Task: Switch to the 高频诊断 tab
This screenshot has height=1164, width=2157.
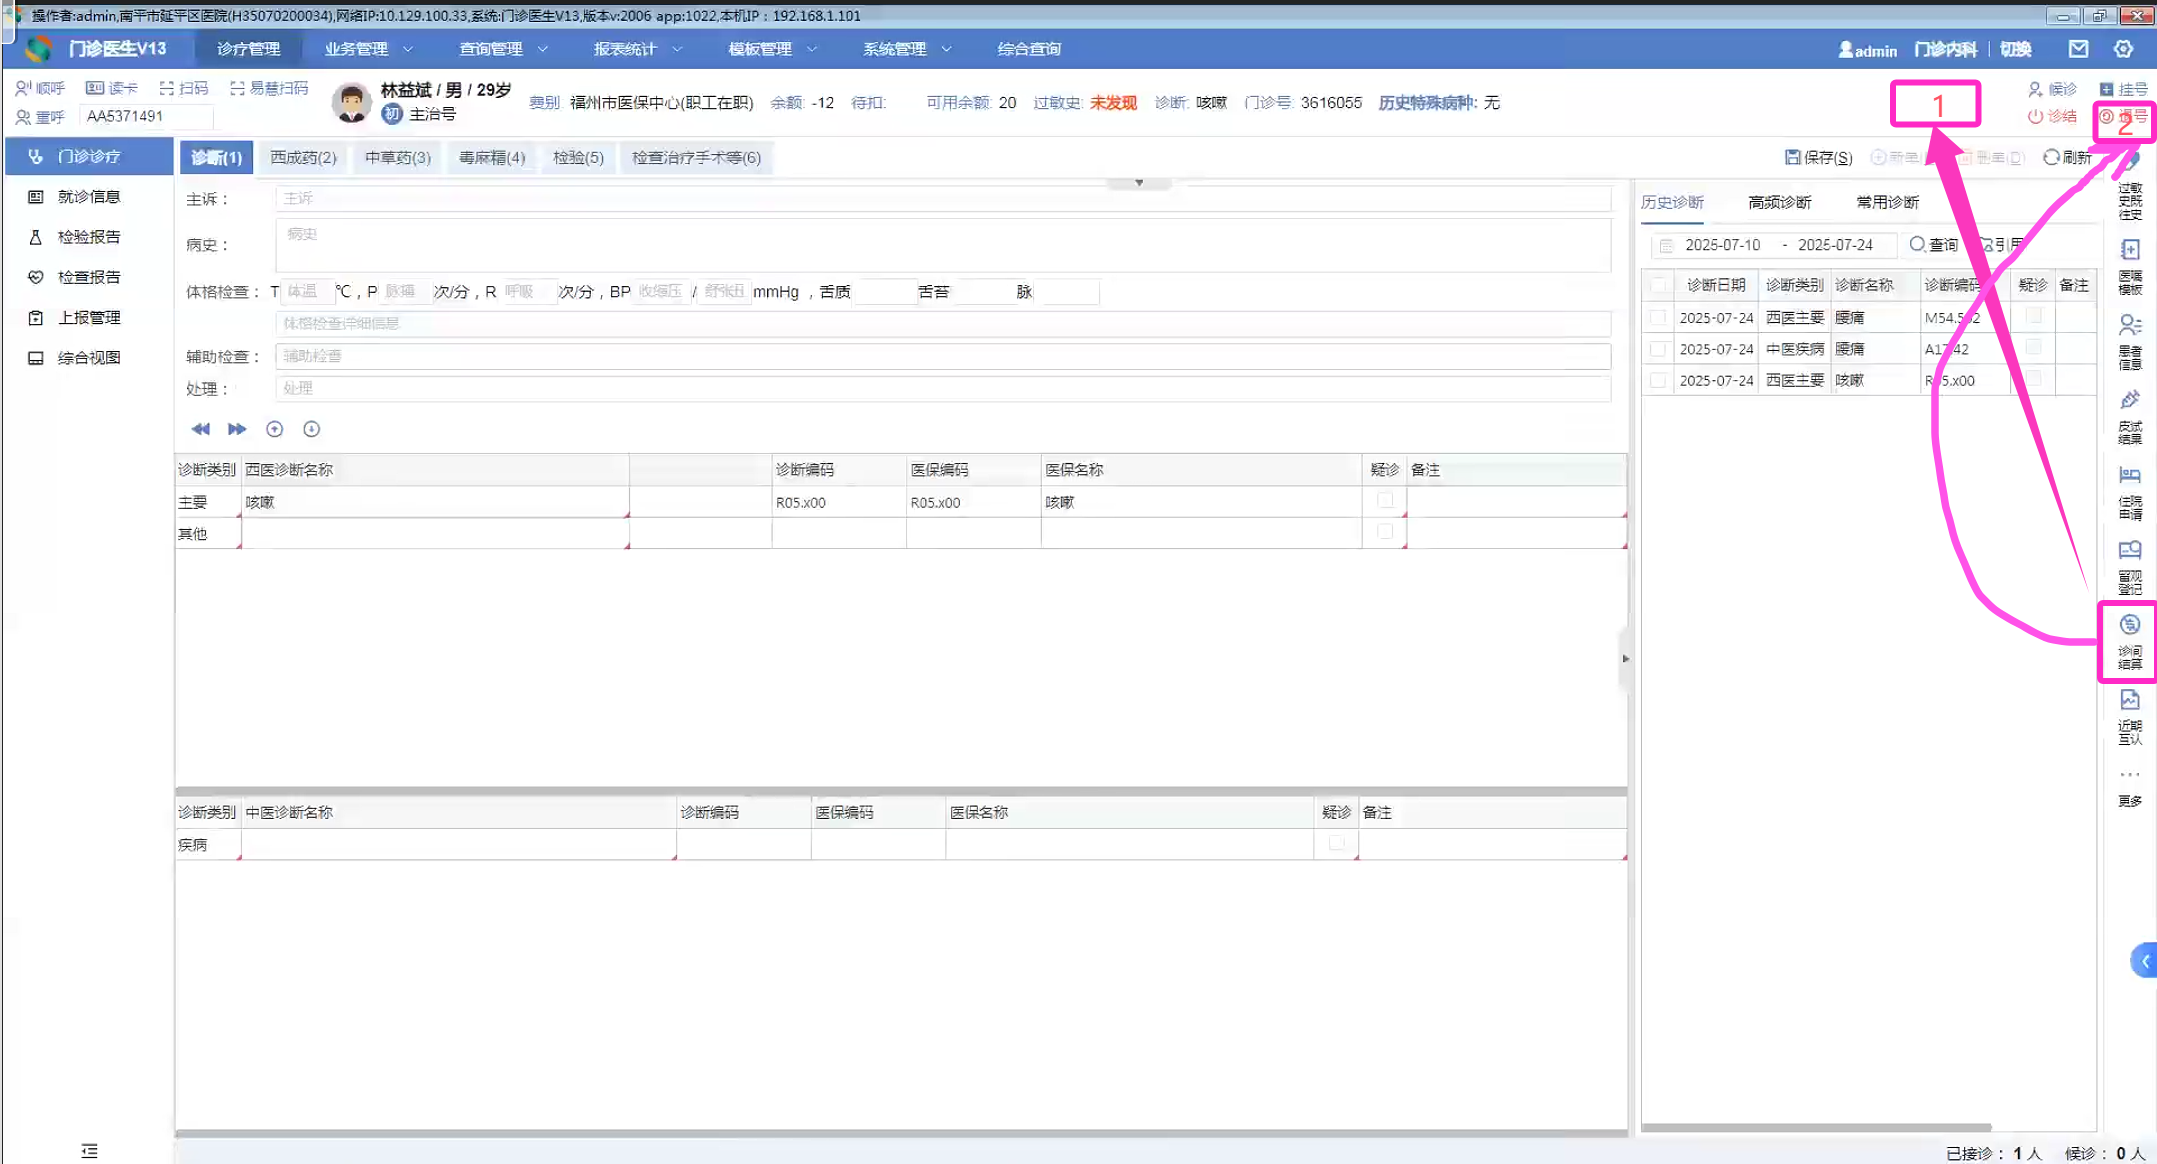Action: 1779,202
